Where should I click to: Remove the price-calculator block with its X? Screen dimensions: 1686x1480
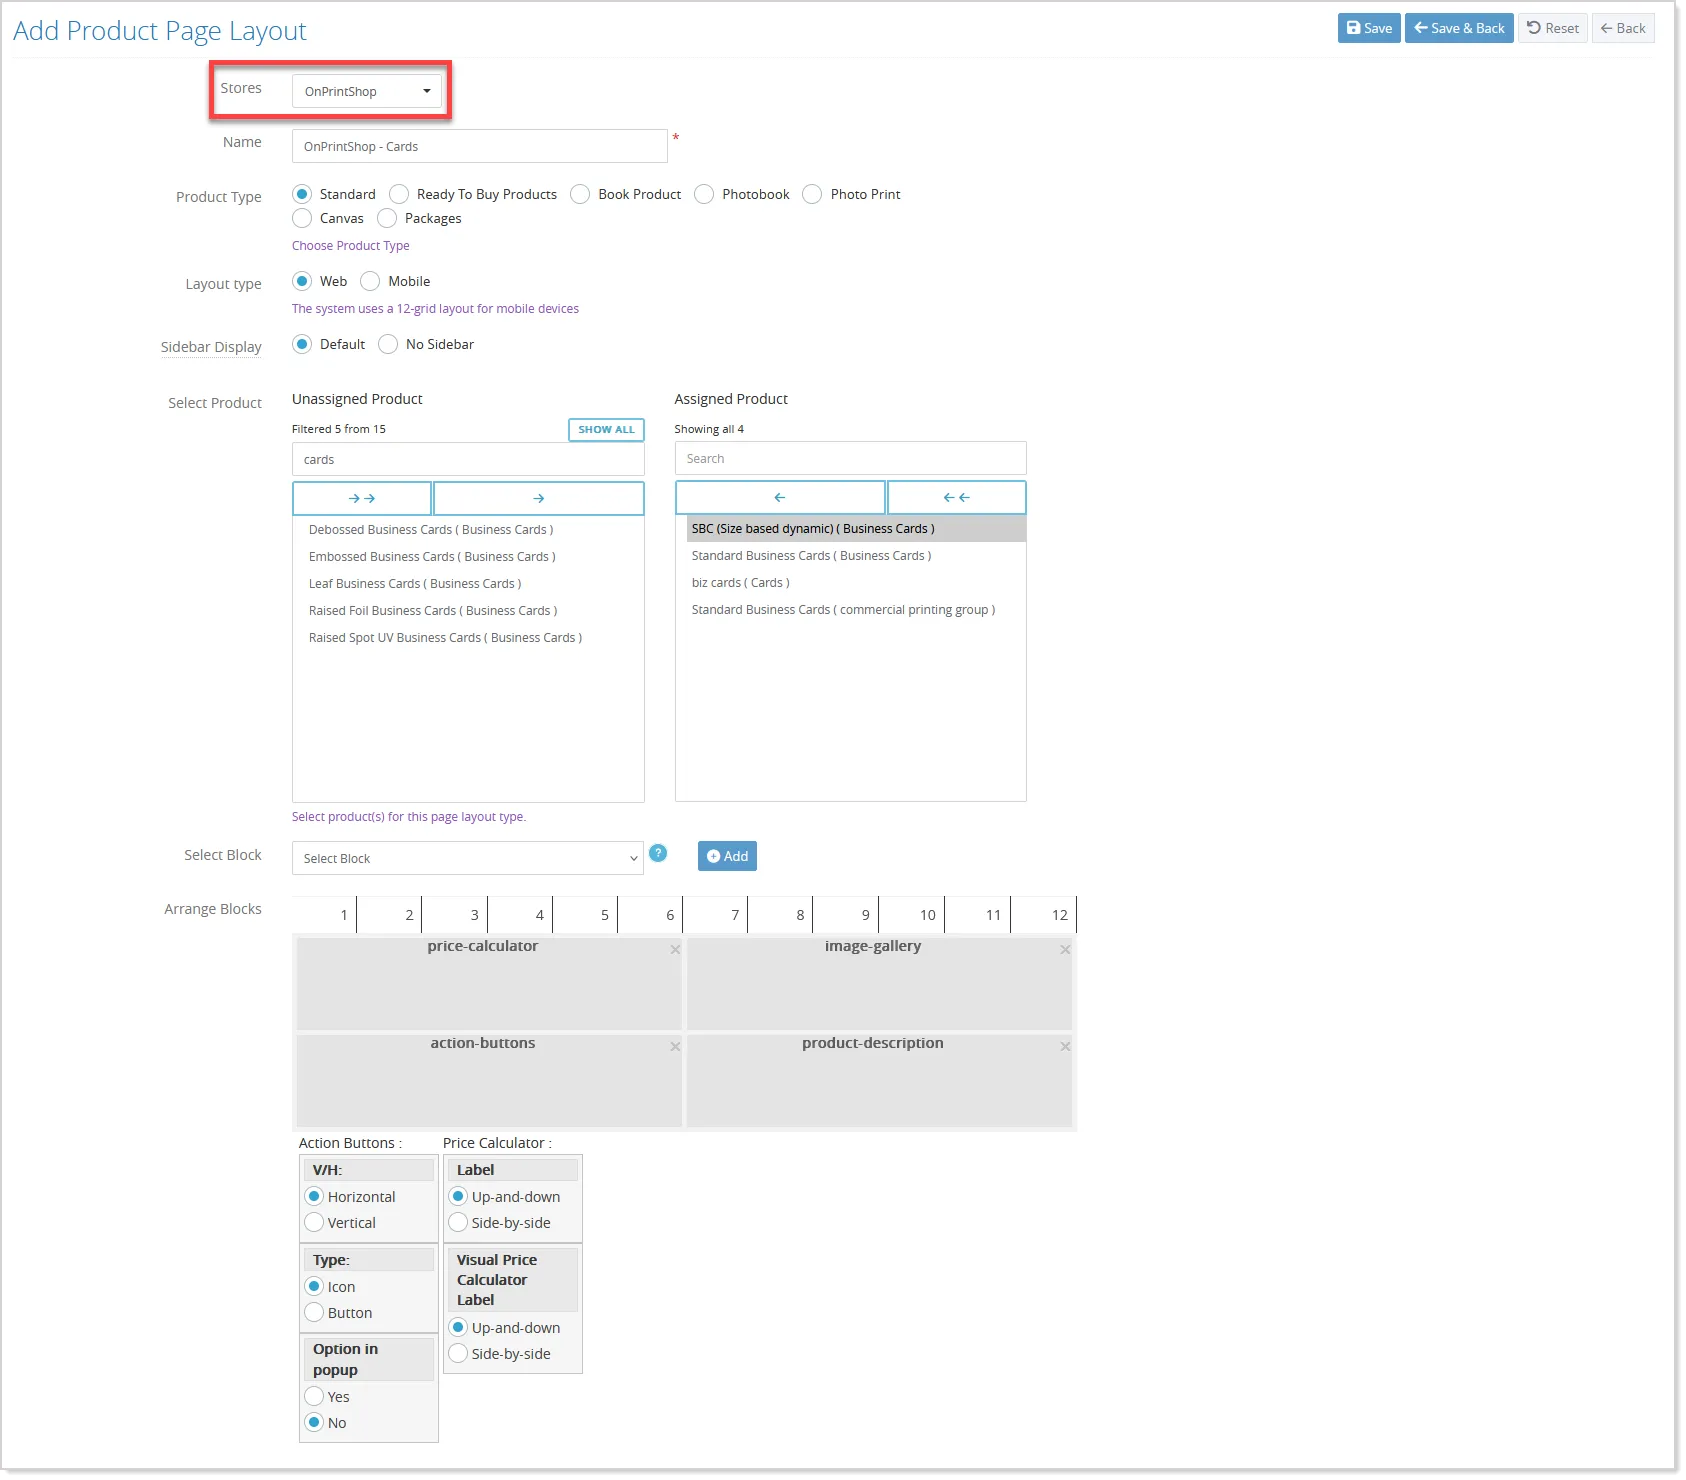(675, 949)
